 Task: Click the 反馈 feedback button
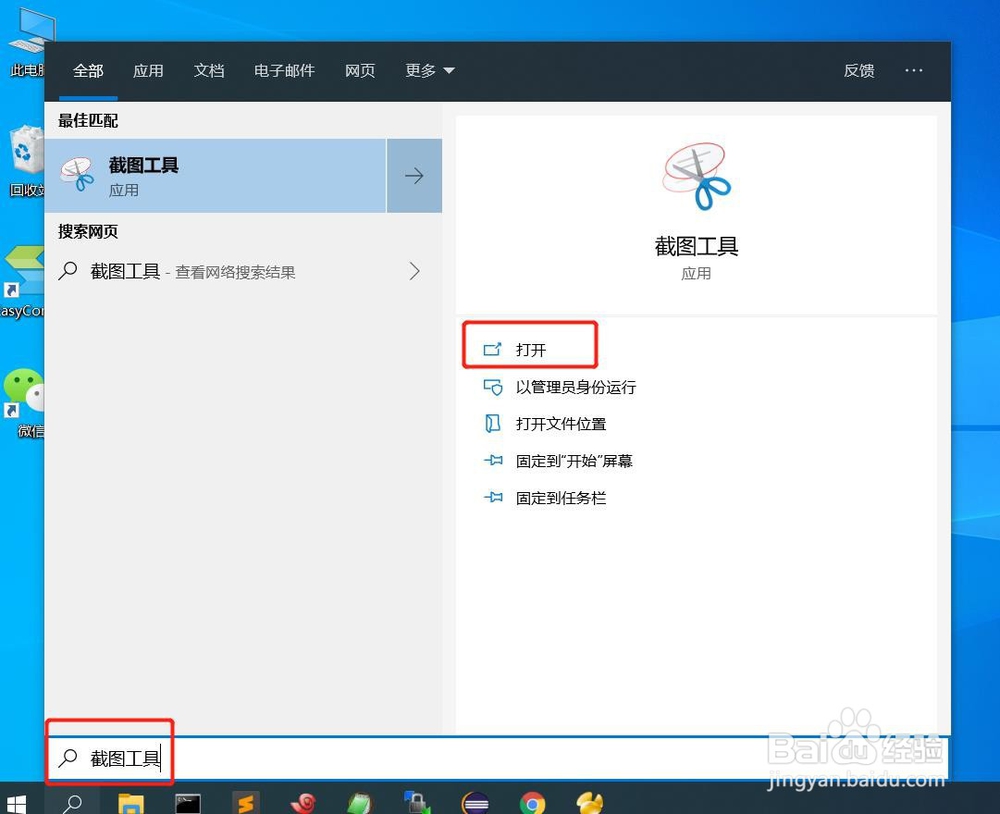point(858,70)
